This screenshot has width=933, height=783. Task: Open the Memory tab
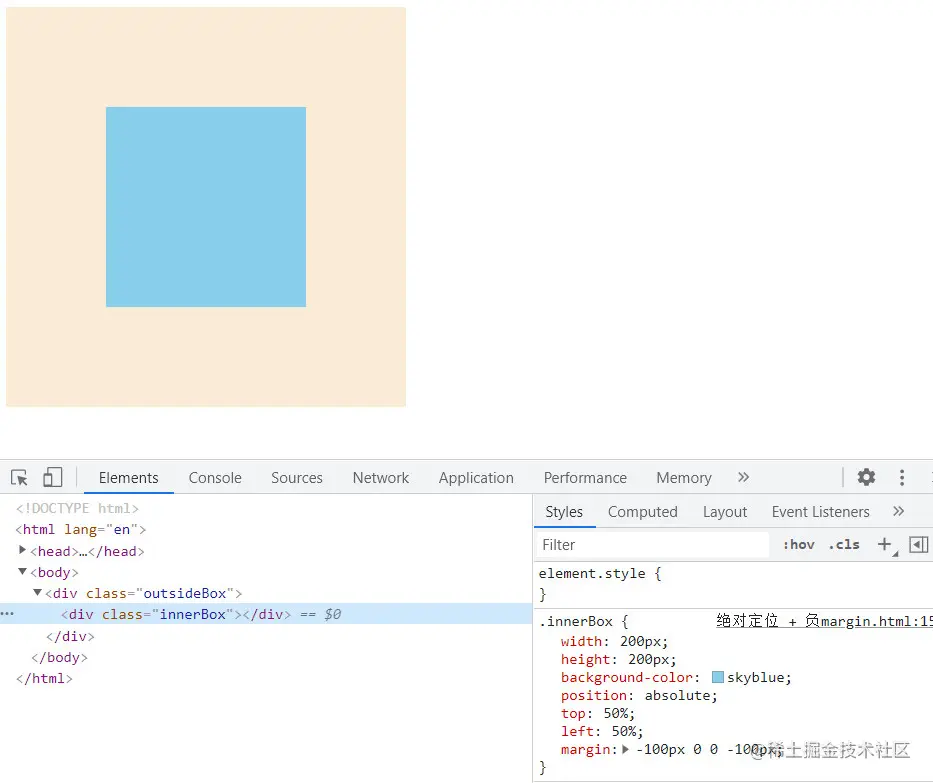(684, 478)
